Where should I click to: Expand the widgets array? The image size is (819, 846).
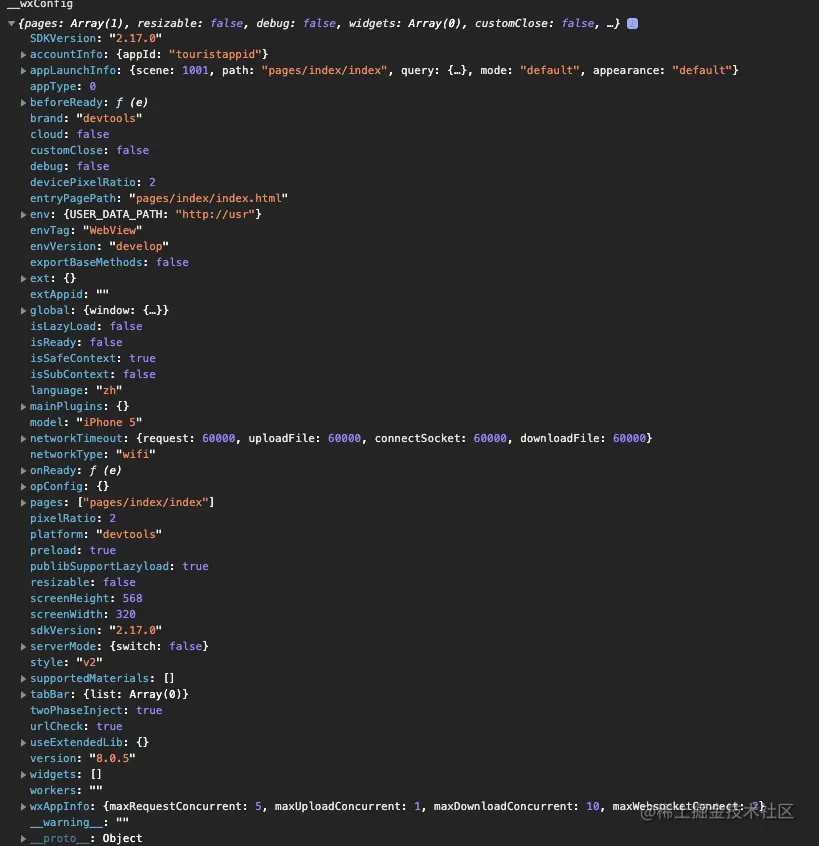coord(23,775)
